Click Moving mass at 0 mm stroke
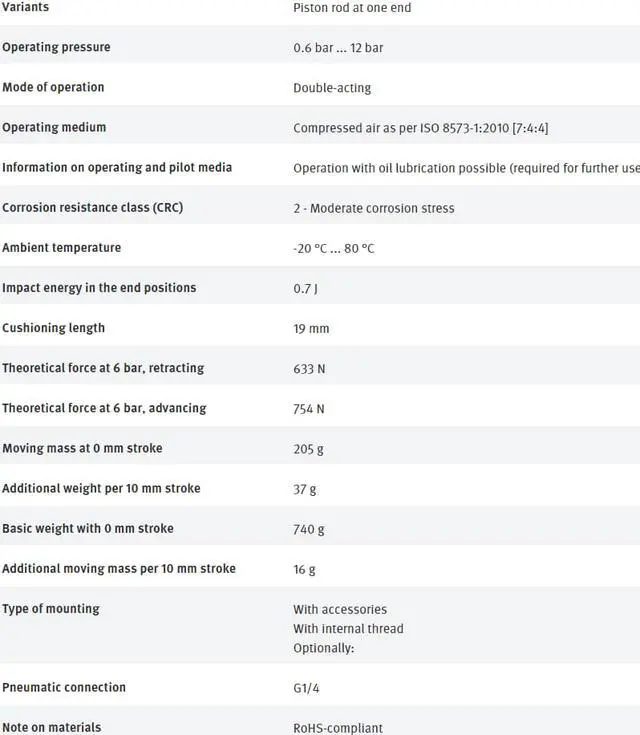This screenshot has width=640, height=735. [82, 448]
